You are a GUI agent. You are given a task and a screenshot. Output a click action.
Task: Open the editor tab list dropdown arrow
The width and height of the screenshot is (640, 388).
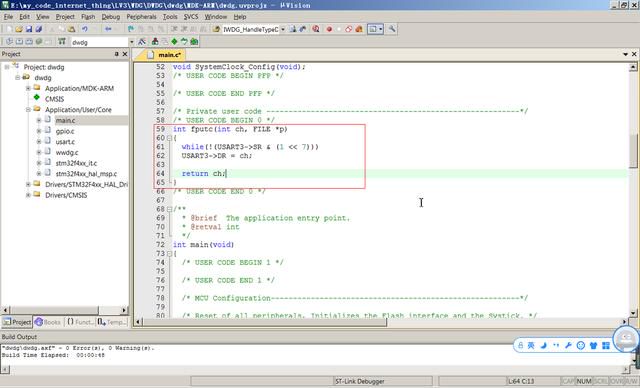coord(625,54)
